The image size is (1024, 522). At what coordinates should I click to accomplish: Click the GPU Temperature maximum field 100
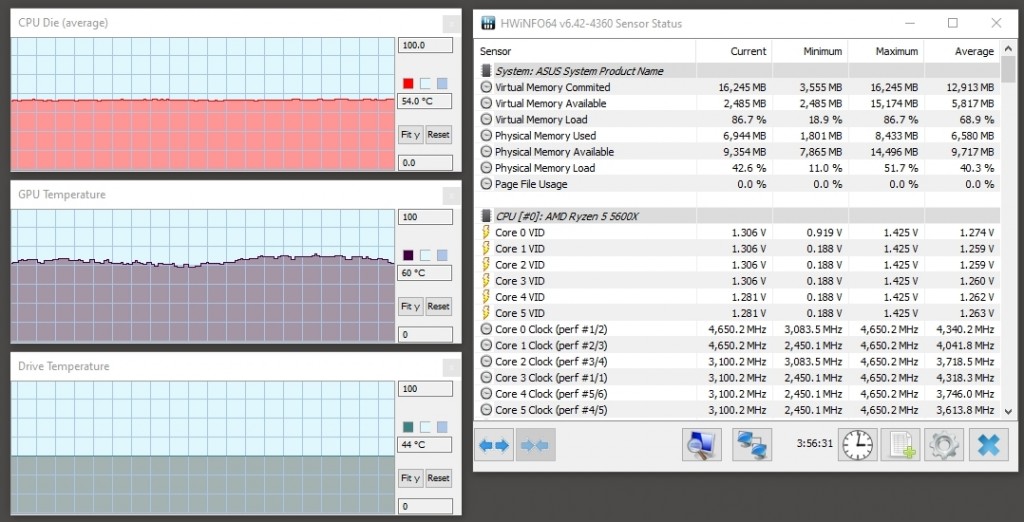tap(425, 217)
